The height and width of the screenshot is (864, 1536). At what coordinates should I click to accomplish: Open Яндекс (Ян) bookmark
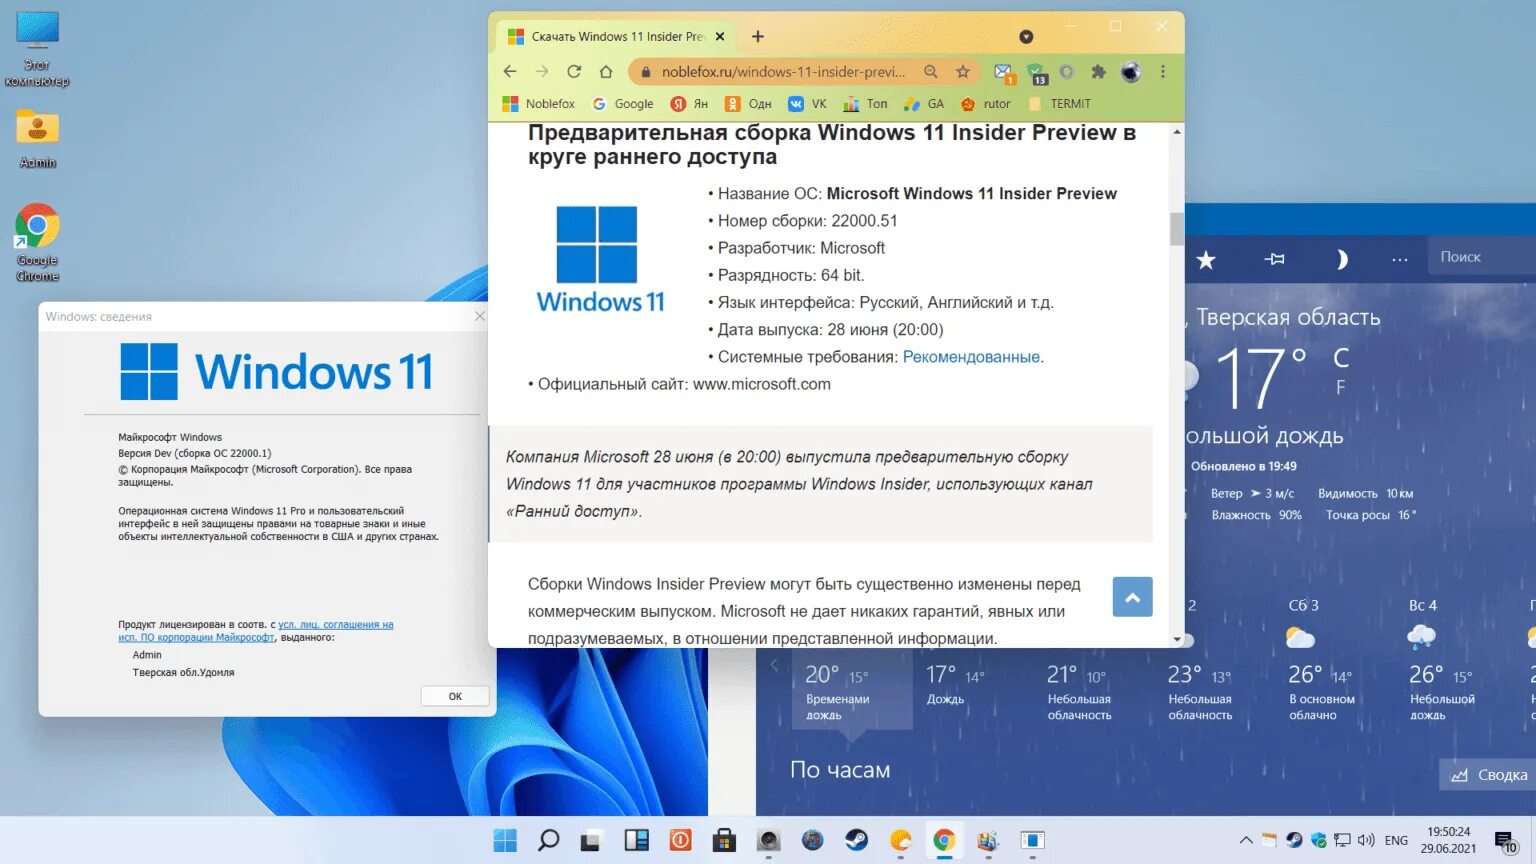click(689, 104)
